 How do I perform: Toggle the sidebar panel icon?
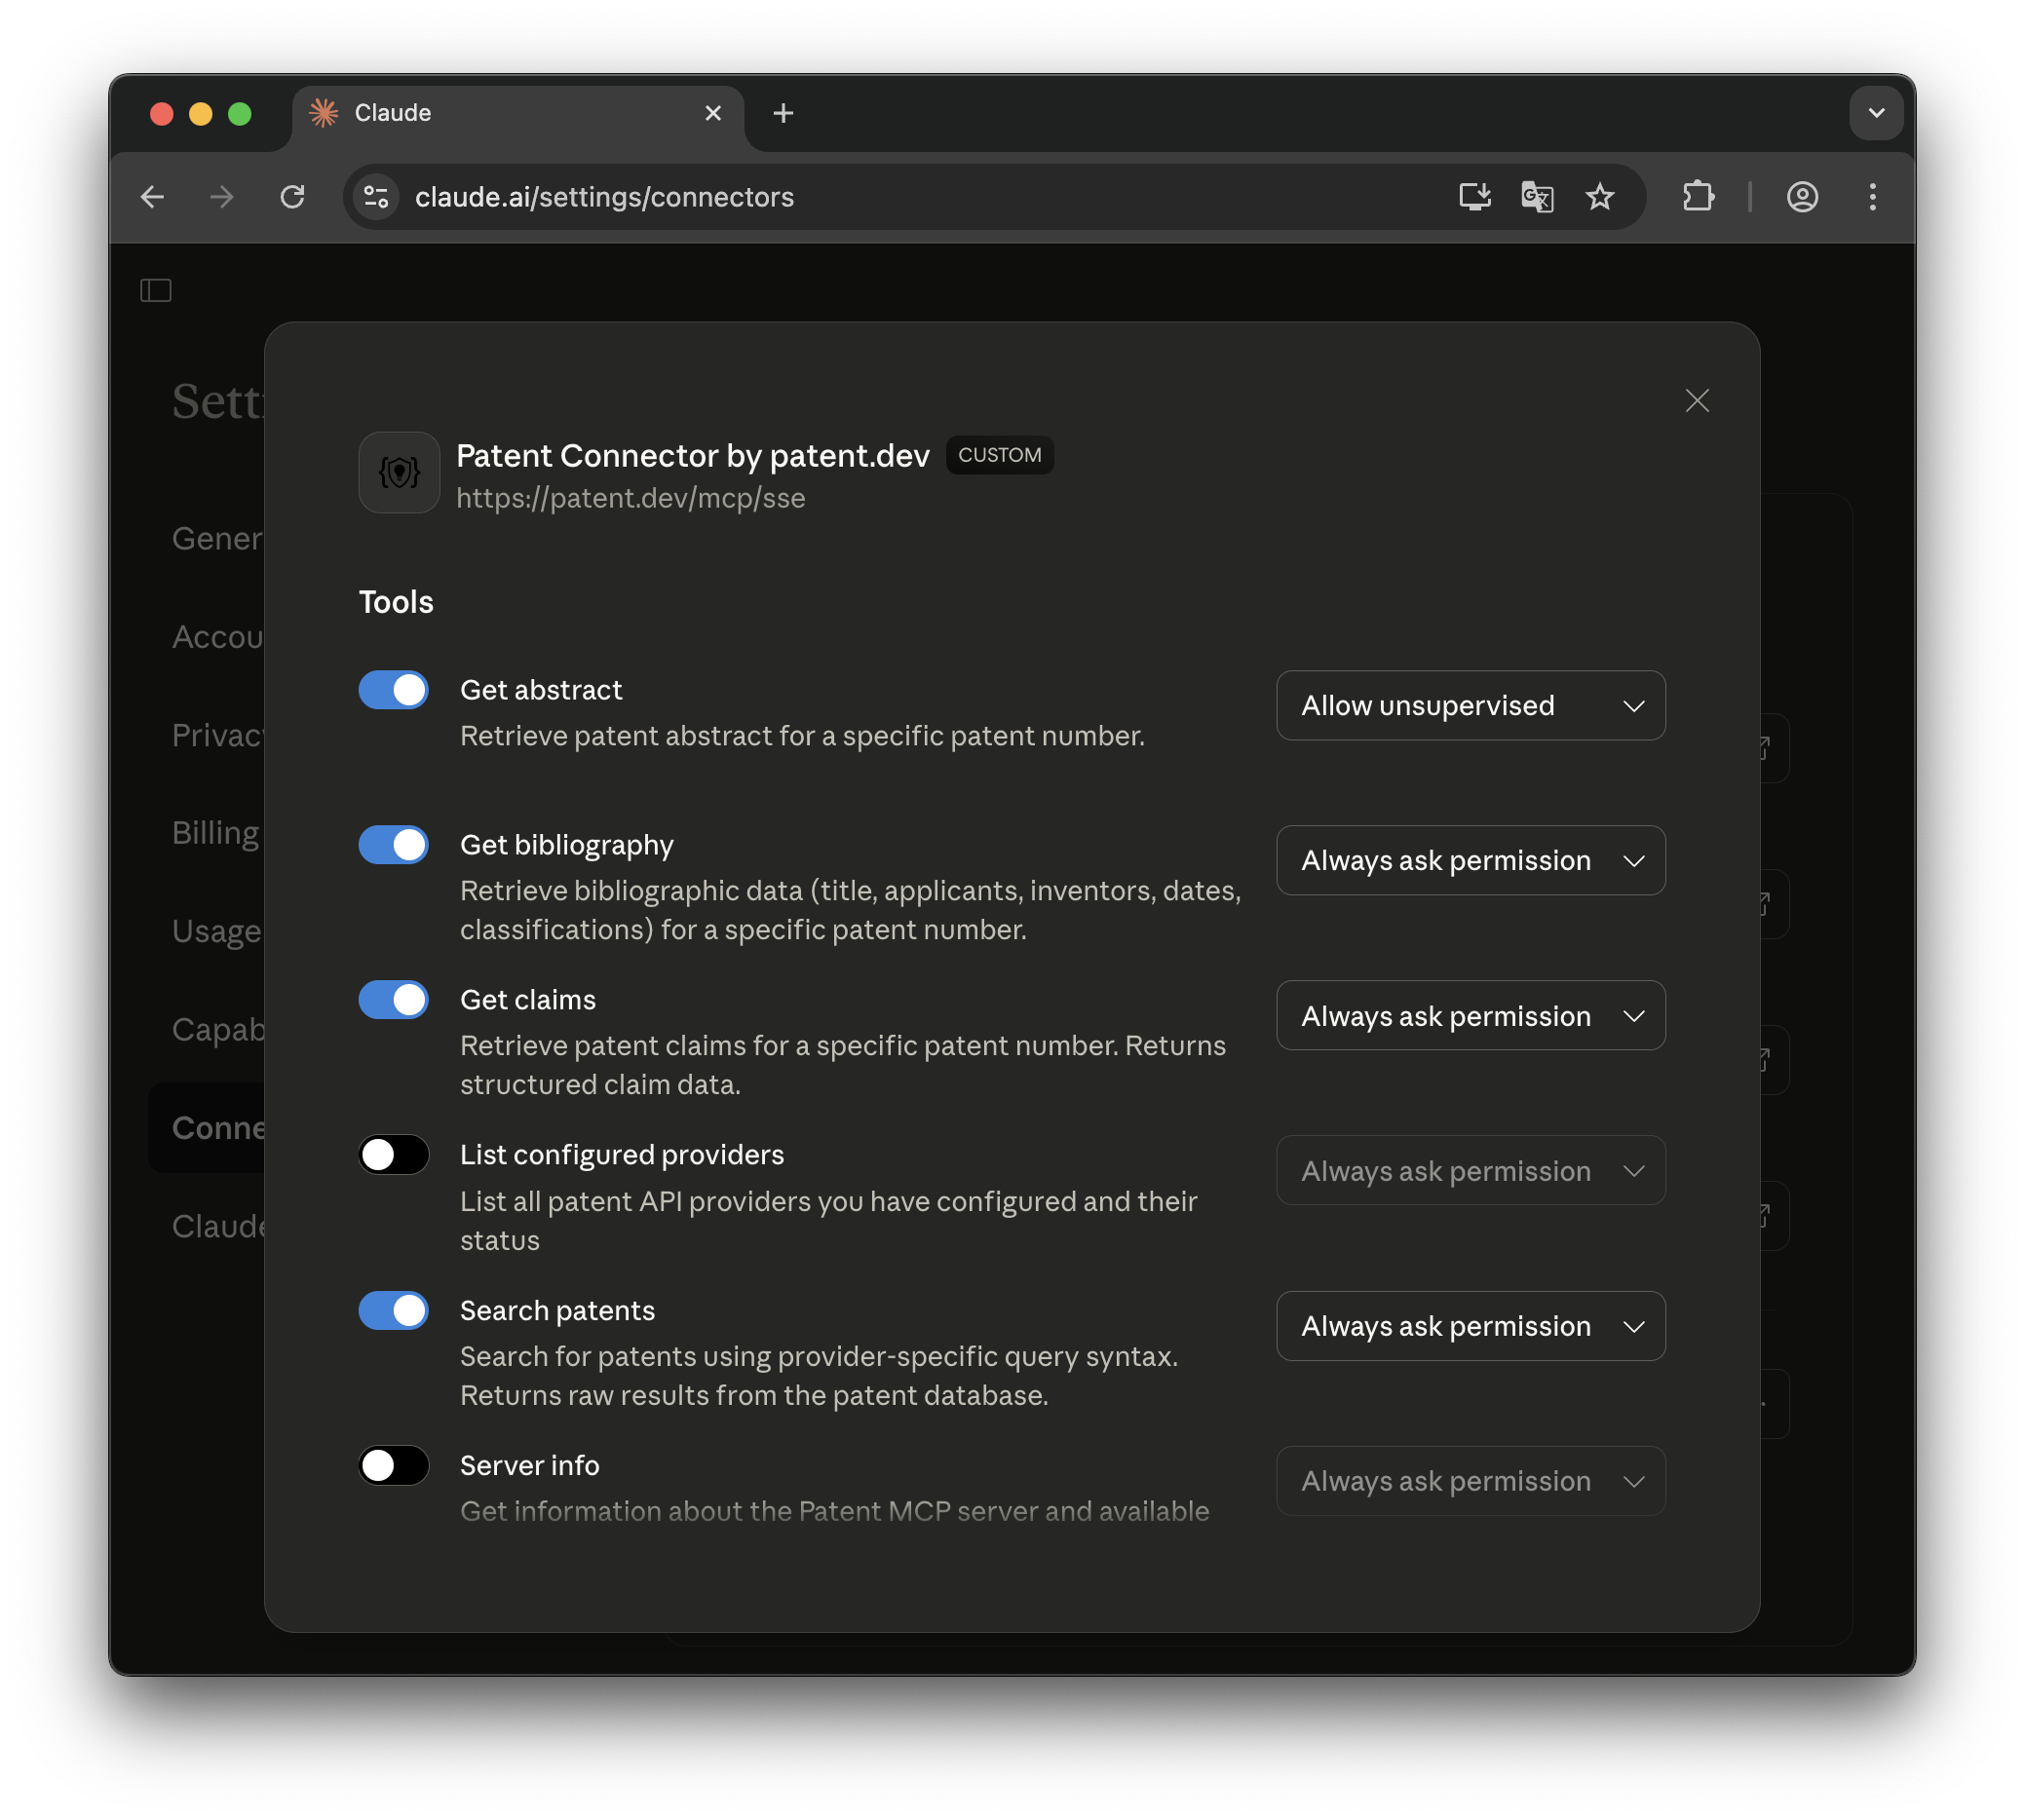point(156,290)
